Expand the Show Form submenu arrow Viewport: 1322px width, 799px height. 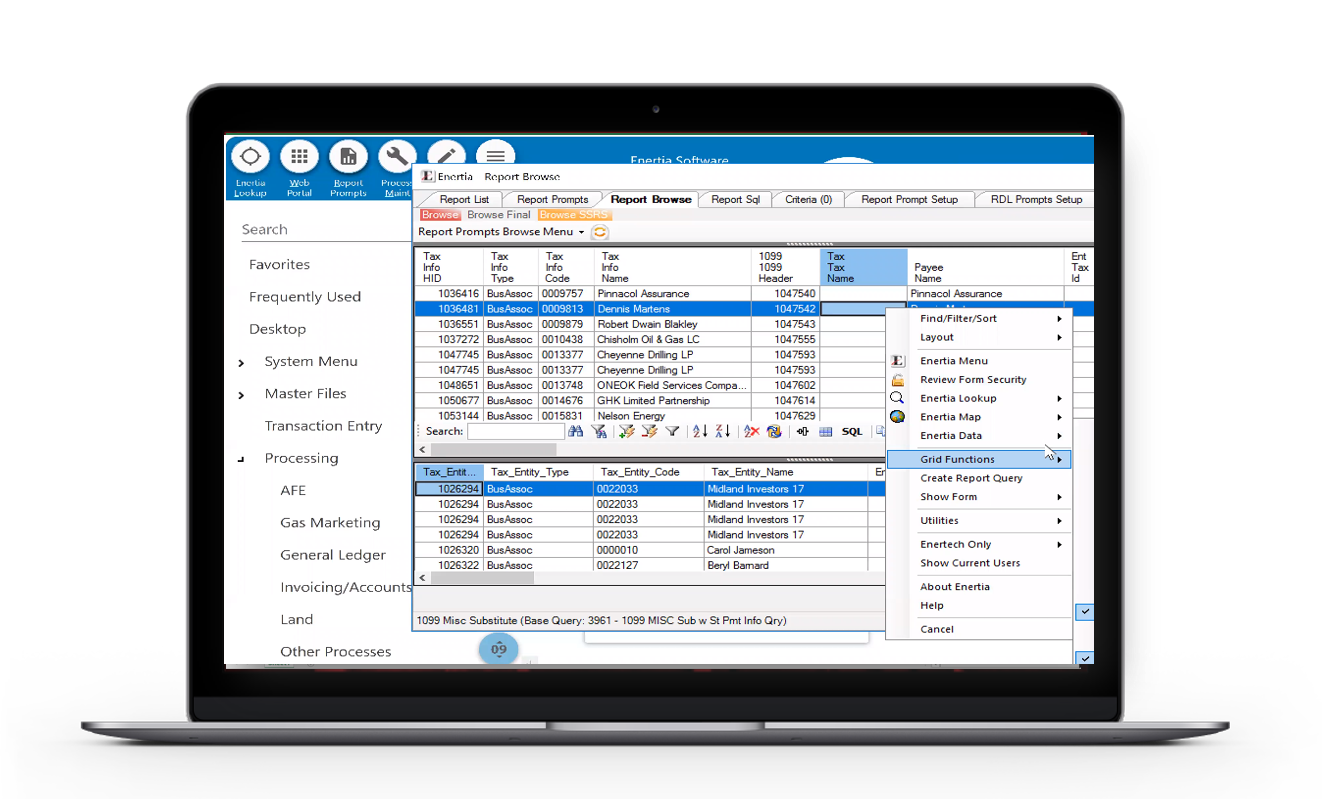[x=1059, y=497]
